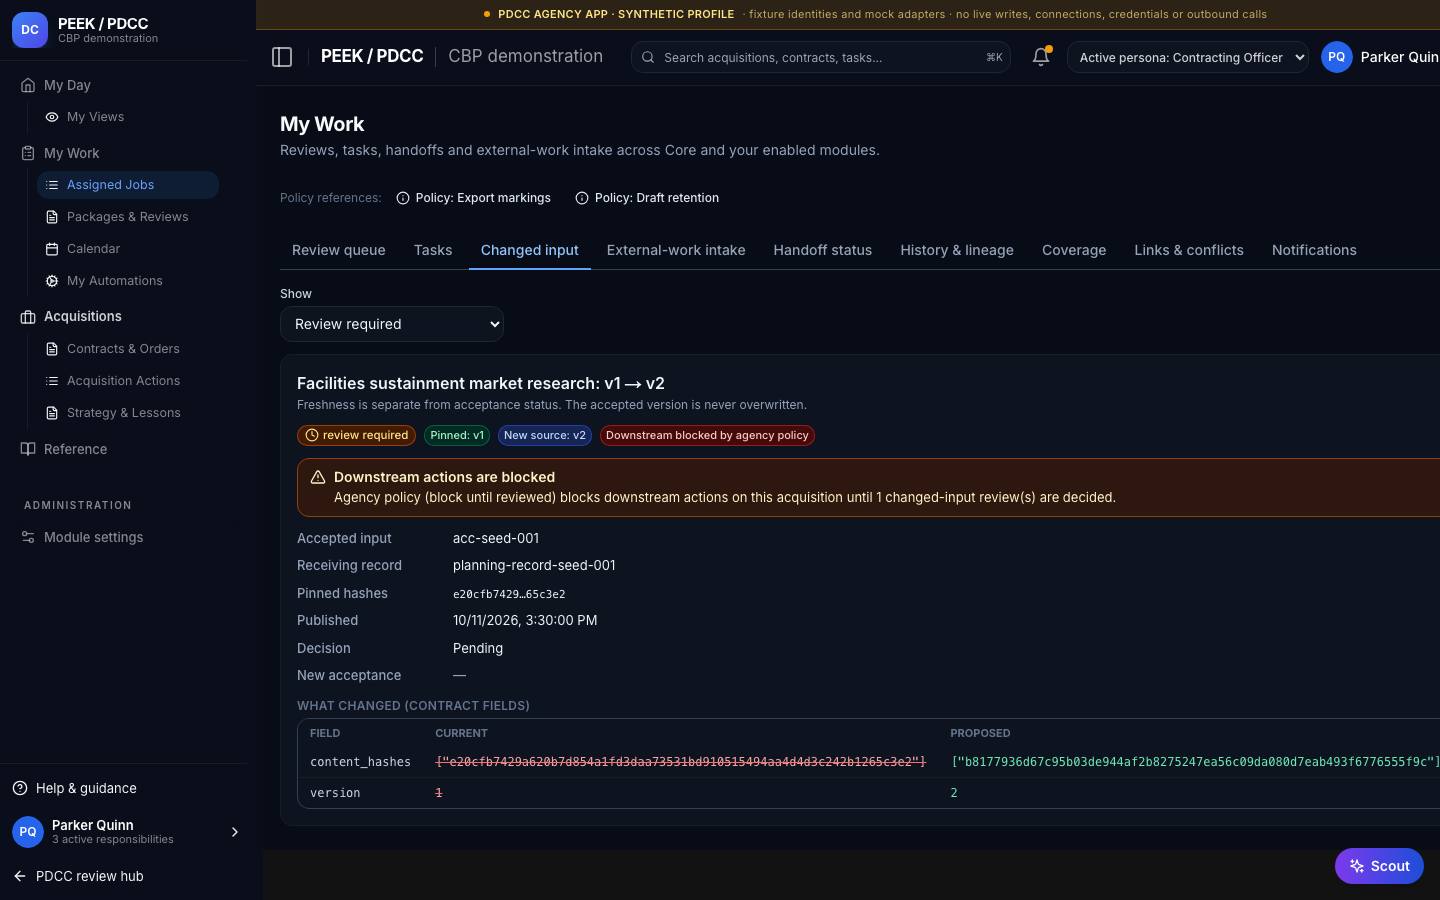Open the External-work intake tab

point(676,250)
